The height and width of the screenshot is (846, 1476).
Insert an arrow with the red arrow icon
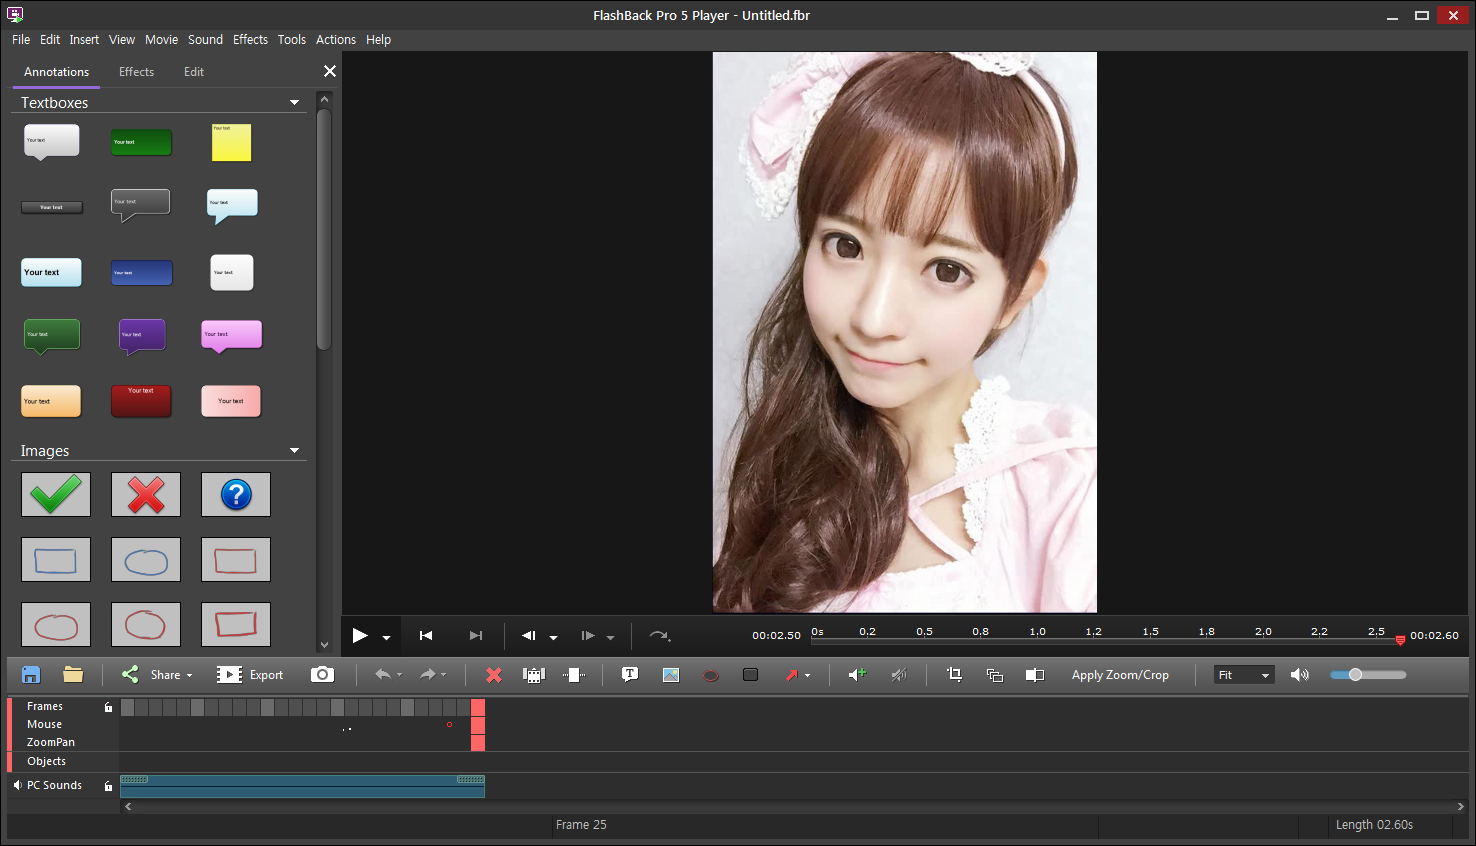(792, 675)
